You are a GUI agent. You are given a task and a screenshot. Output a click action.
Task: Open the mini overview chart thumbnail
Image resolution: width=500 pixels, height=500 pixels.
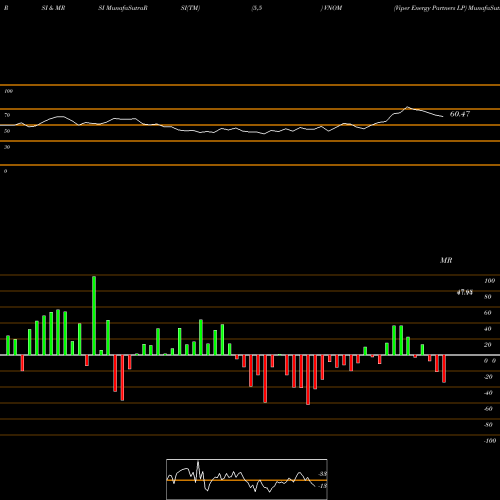pos(247,479)
